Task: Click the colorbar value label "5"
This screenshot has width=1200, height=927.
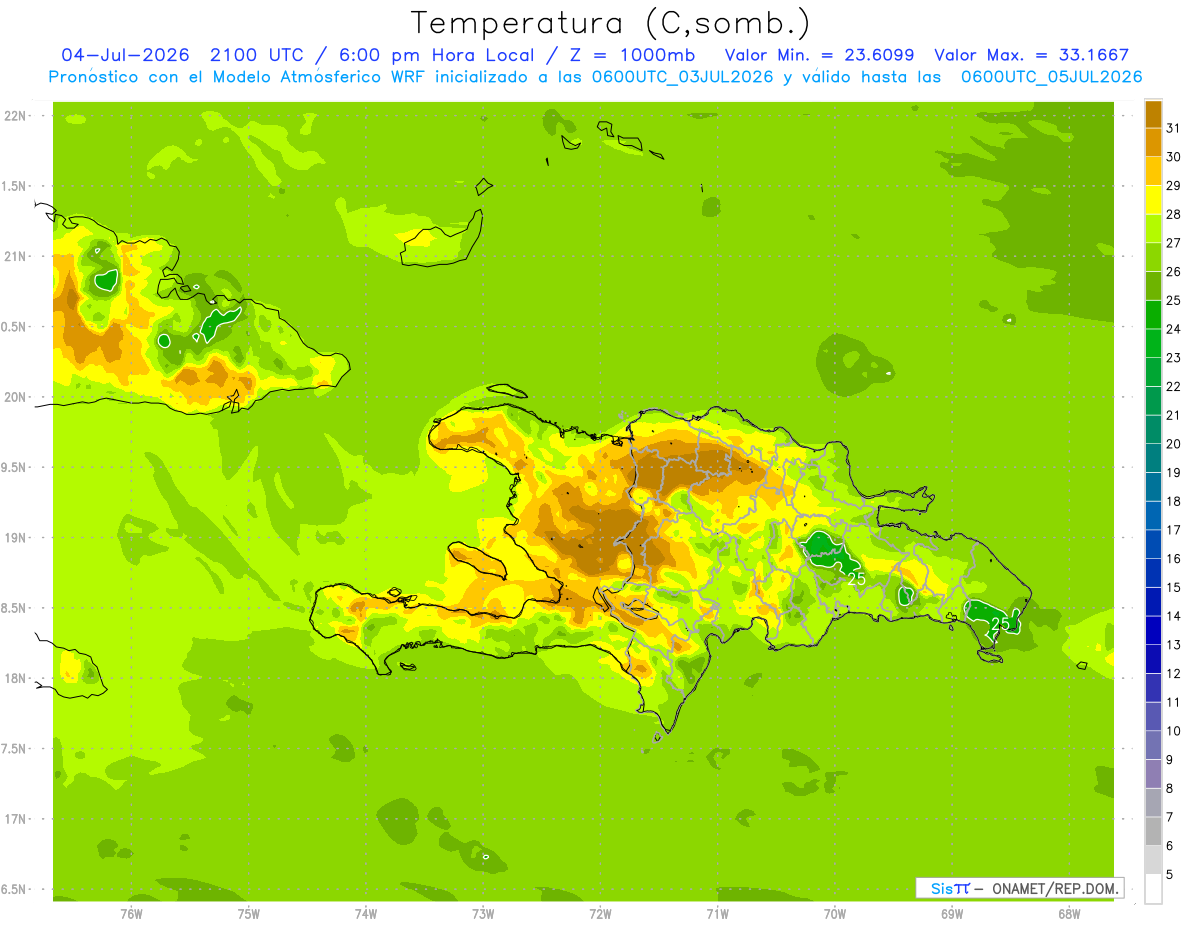Action: click(x=1170, y=875)
